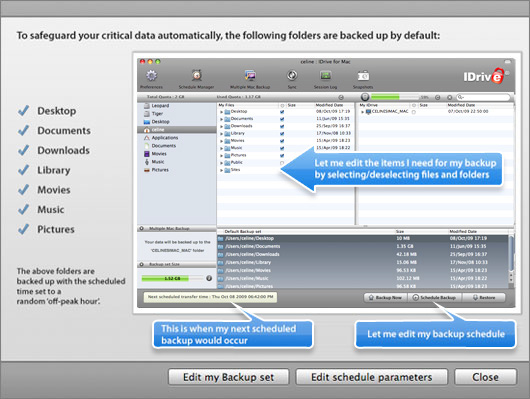Viewport: 530px width, 399px height.
Task: Click the CELINESMAC_MAC computer icon in My IDrive
Action: [368, 112]
